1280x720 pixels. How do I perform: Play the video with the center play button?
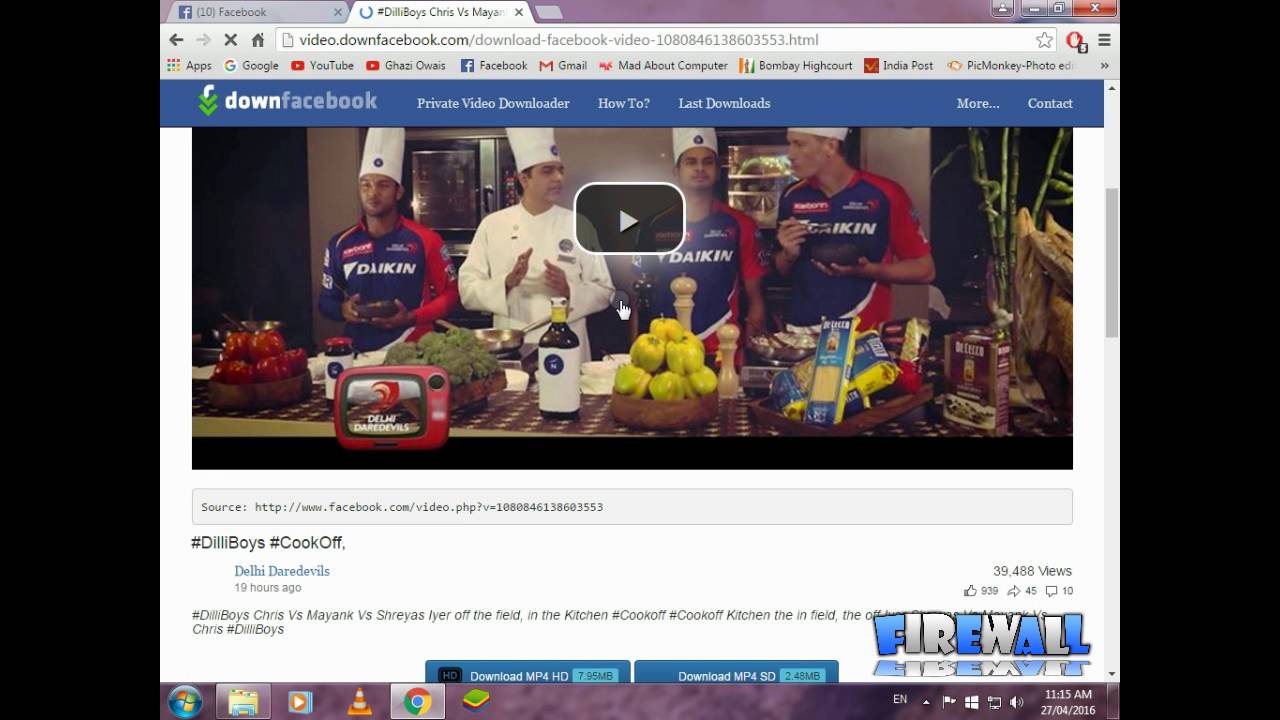(629, 219)
